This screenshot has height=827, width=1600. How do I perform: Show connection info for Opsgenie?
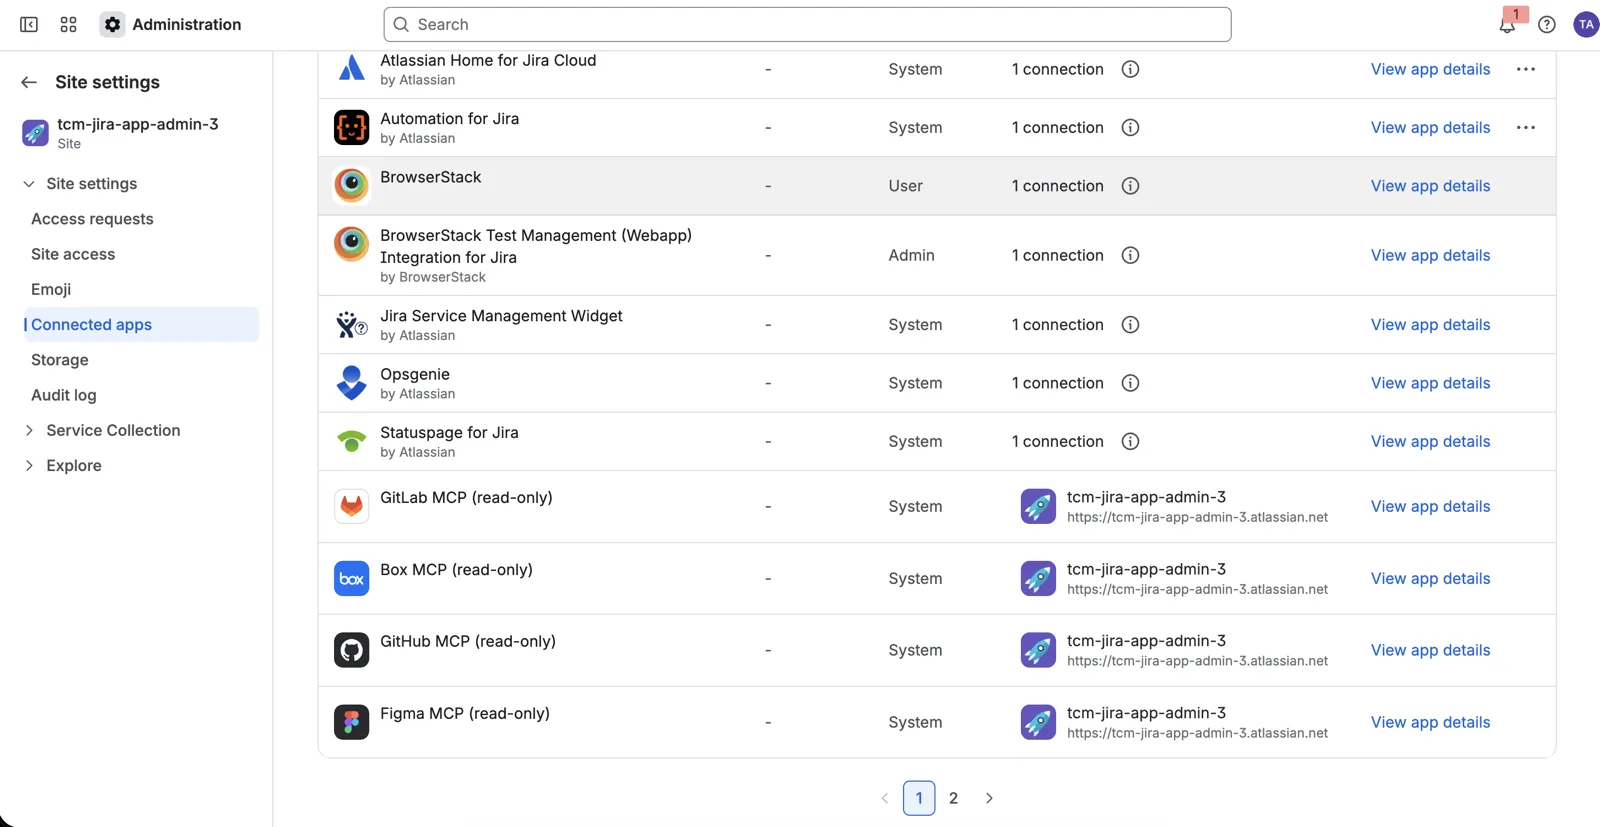[x=1130, y=383]
